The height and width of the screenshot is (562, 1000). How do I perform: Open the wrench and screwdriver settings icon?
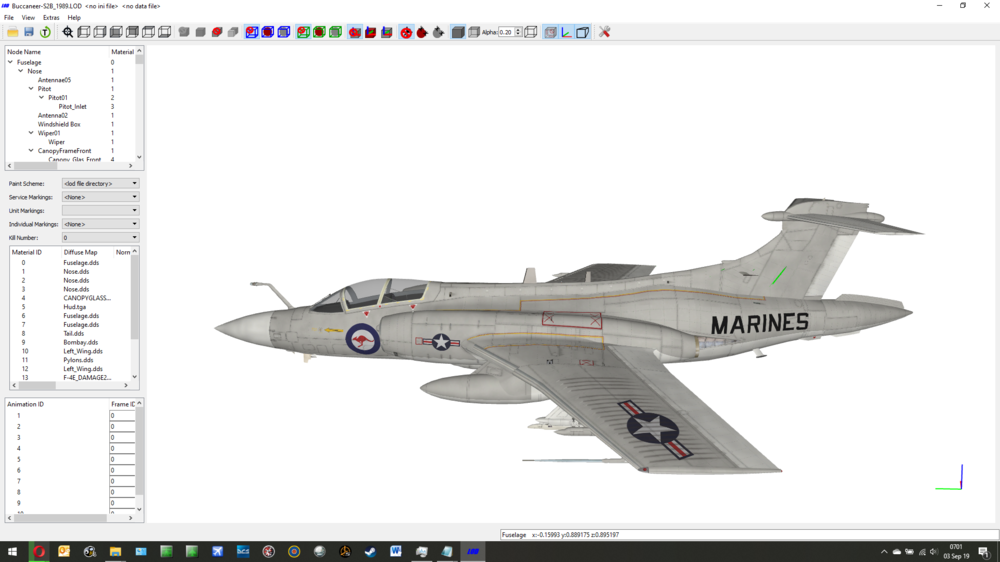[605, 32]
